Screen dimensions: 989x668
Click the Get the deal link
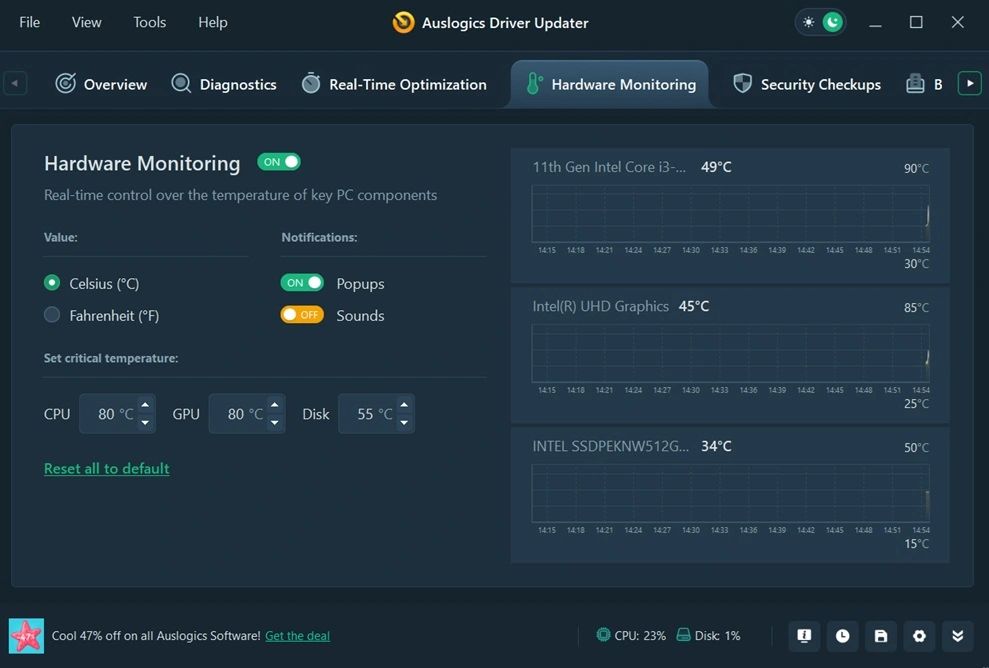(x=297, y=636)
